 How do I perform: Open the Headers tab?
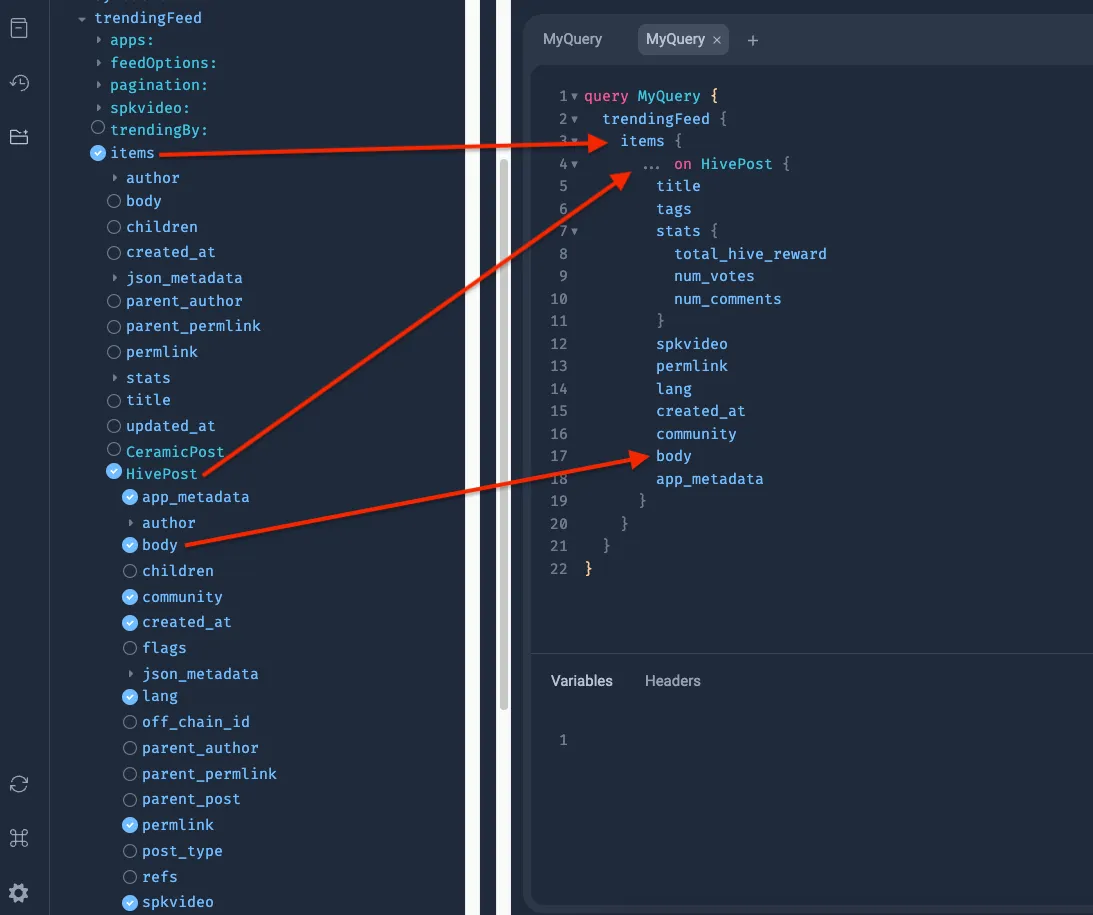(673, 681)
